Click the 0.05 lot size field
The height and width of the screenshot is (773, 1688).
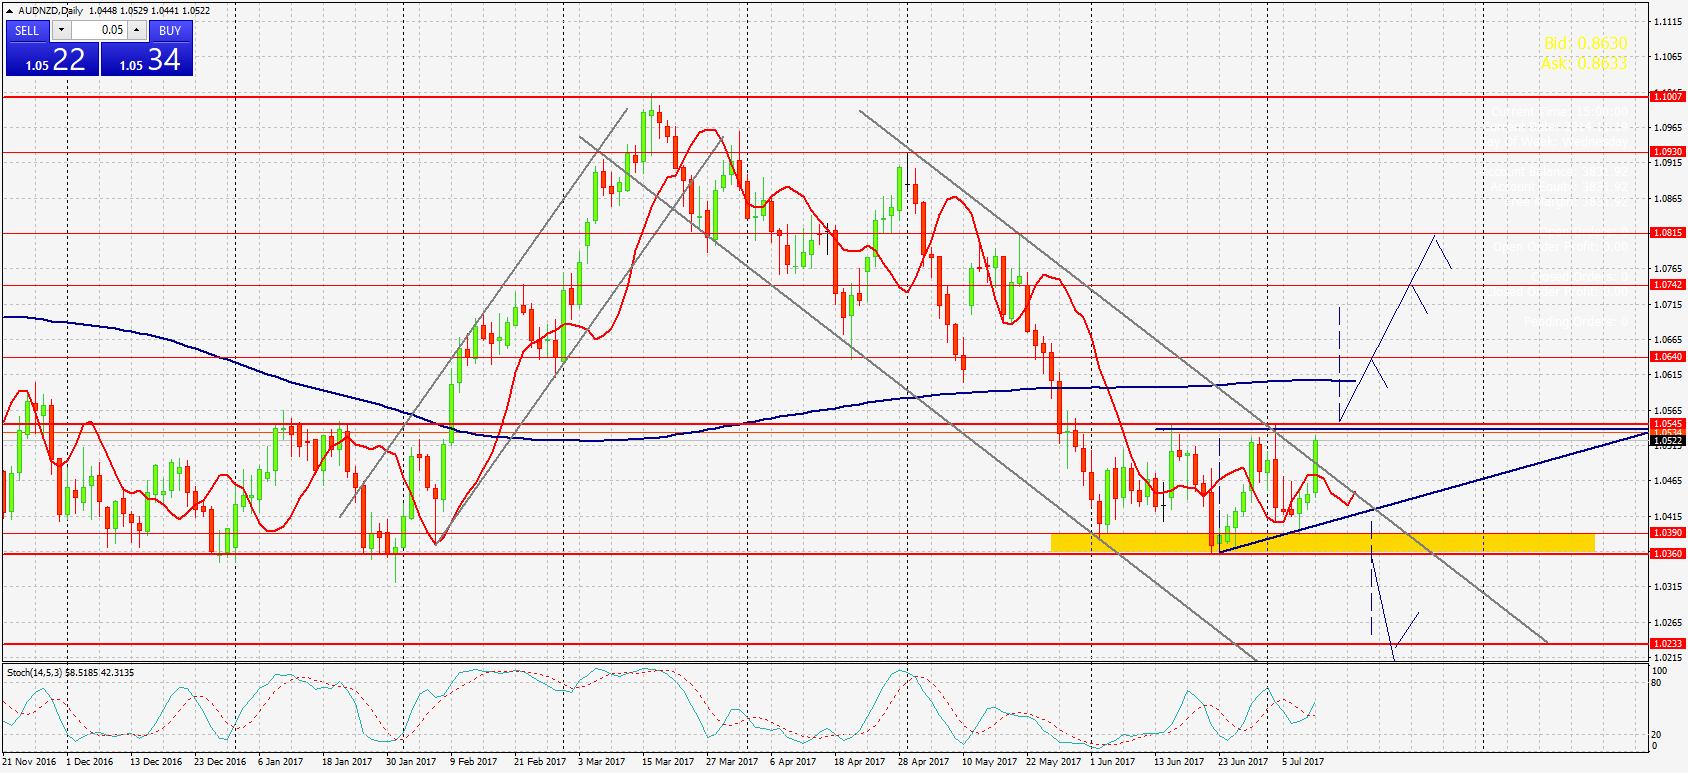coord(99,30)
